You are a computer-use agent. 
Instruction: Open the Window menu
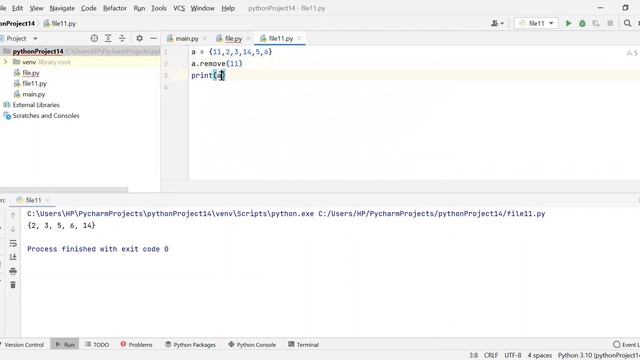[202, 8]
